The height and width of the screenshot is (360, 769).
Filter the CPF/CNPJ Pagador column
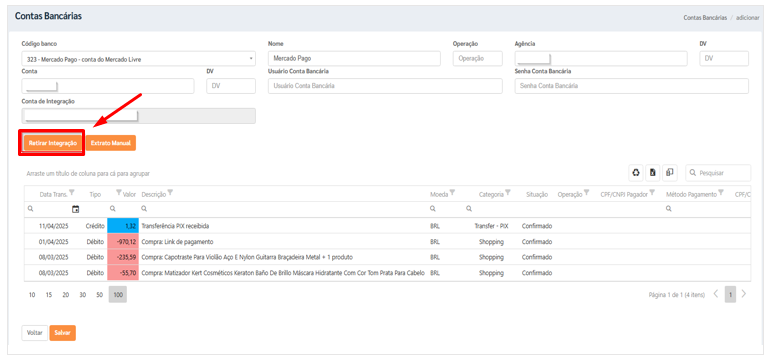652,193
